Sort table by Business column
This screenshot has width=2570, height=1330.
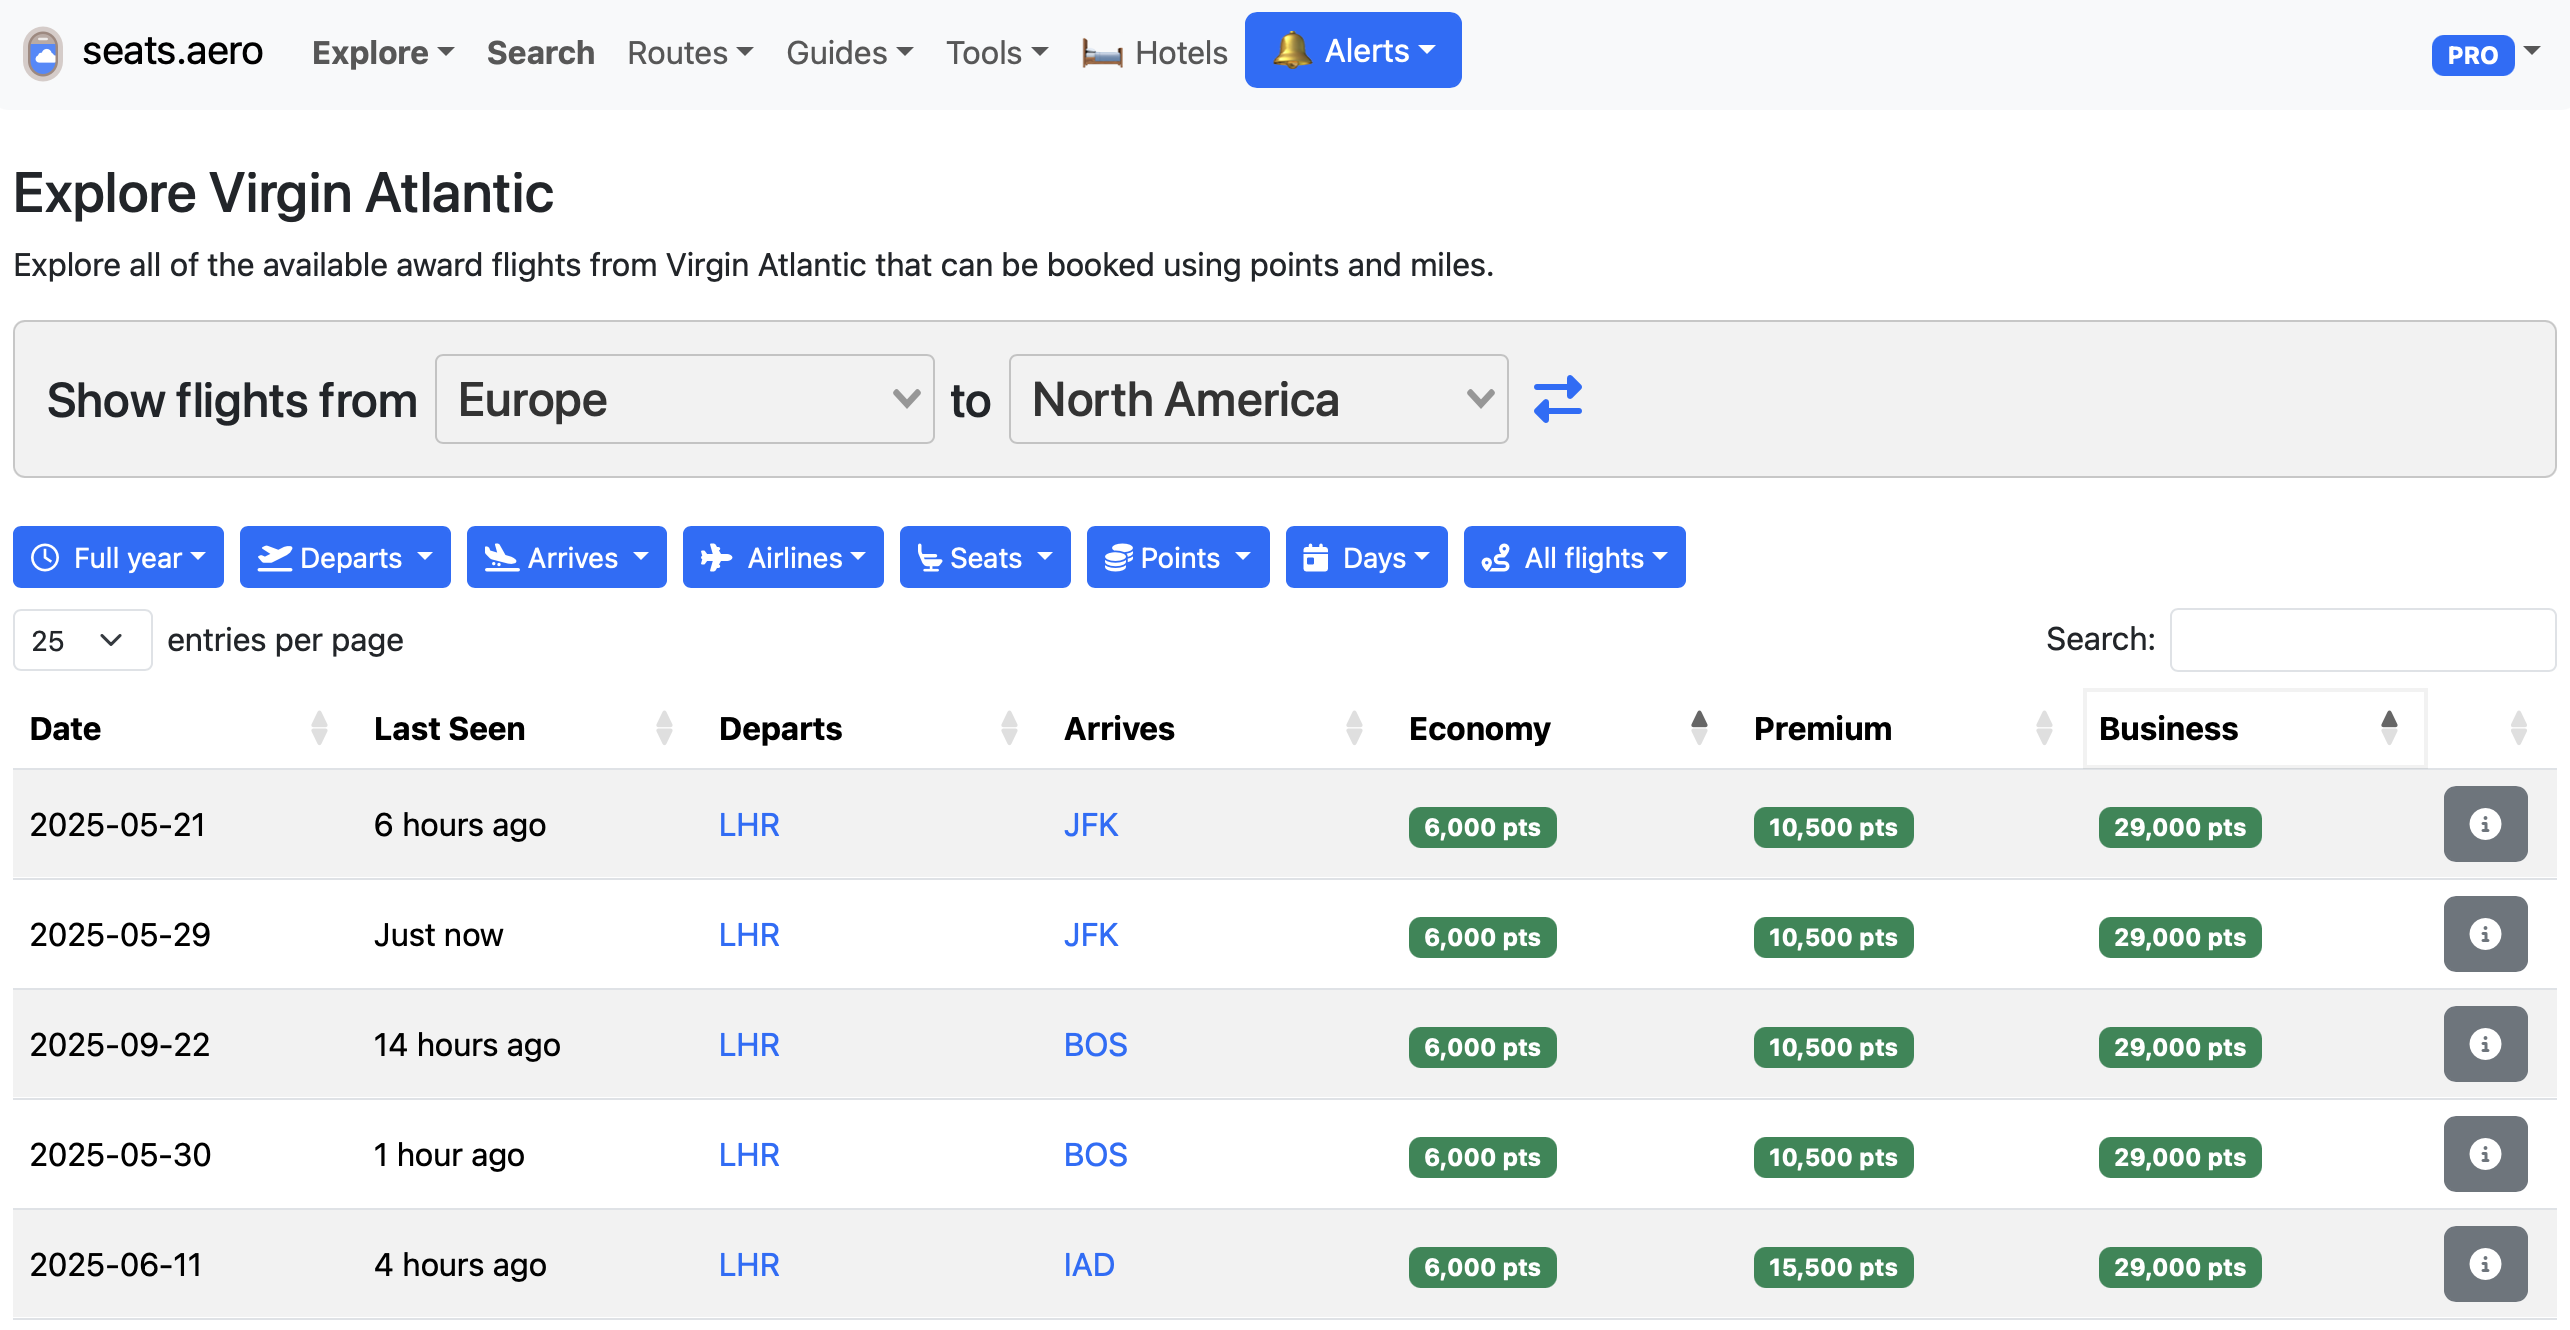pos(2255,728)
